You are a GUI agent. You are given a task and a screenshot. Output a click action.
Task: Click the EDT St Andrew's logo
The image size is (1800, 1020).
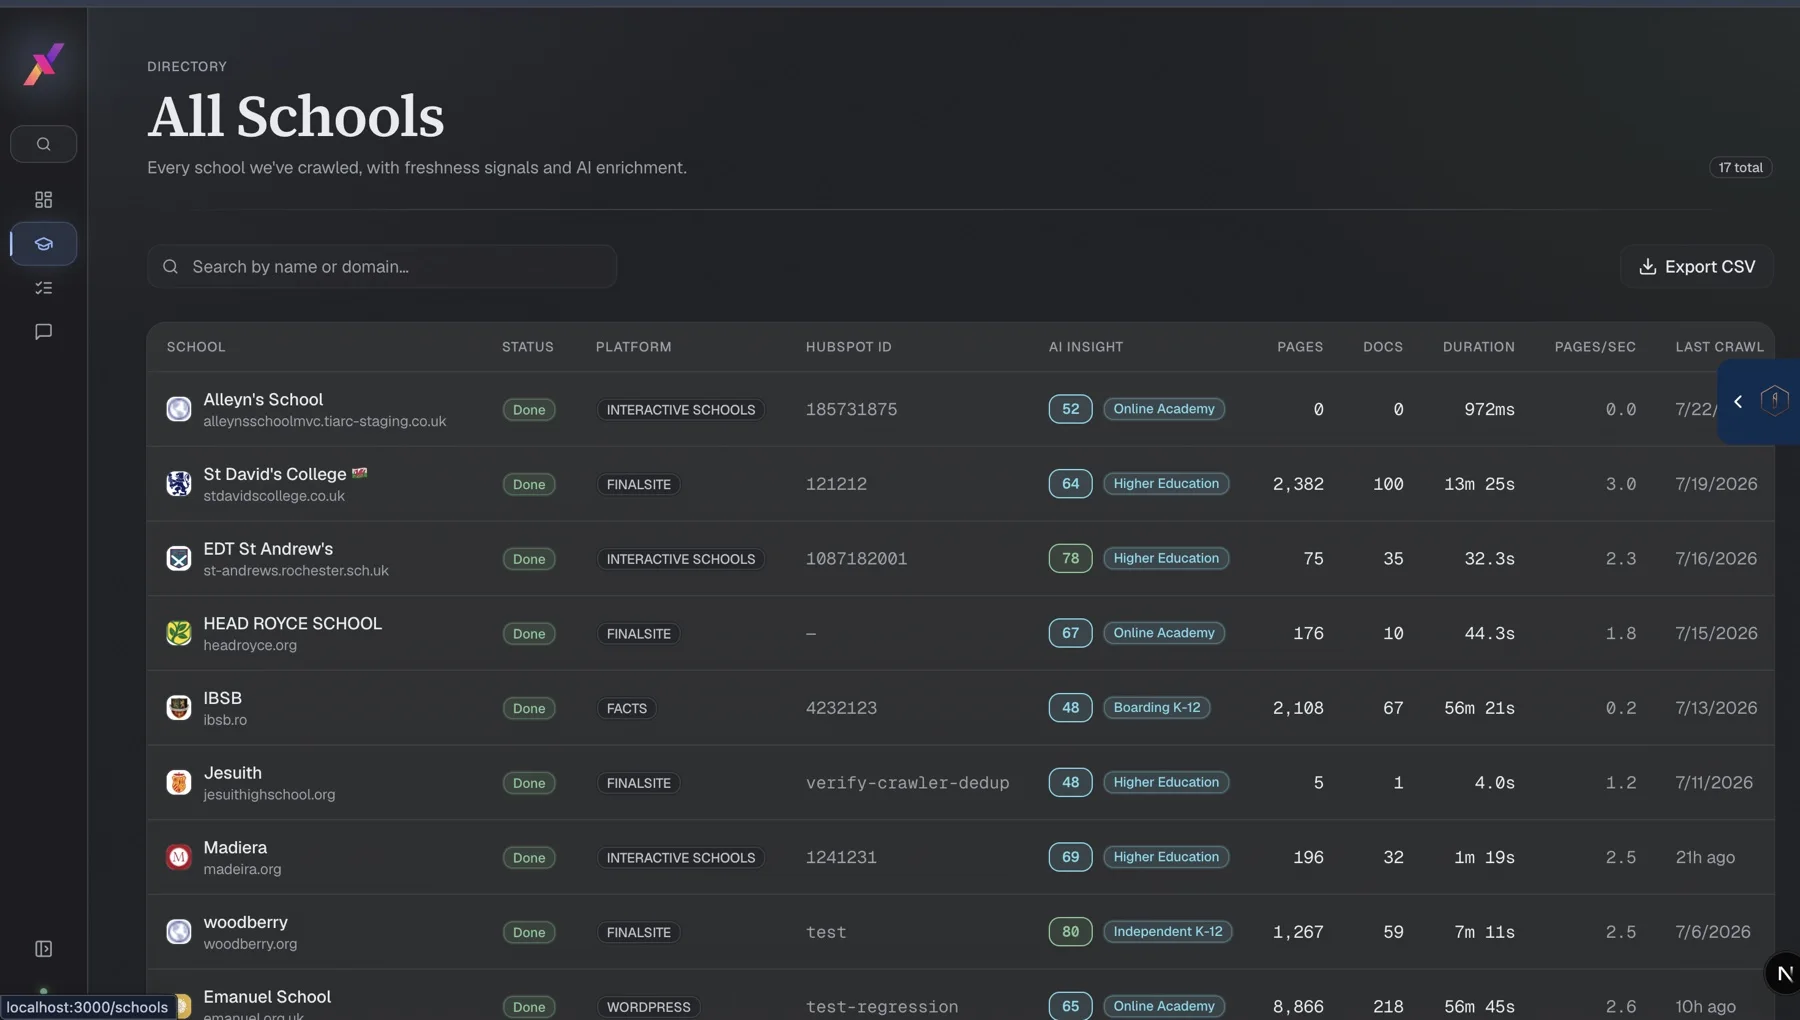pyautogui.click(x=179, y=558)
